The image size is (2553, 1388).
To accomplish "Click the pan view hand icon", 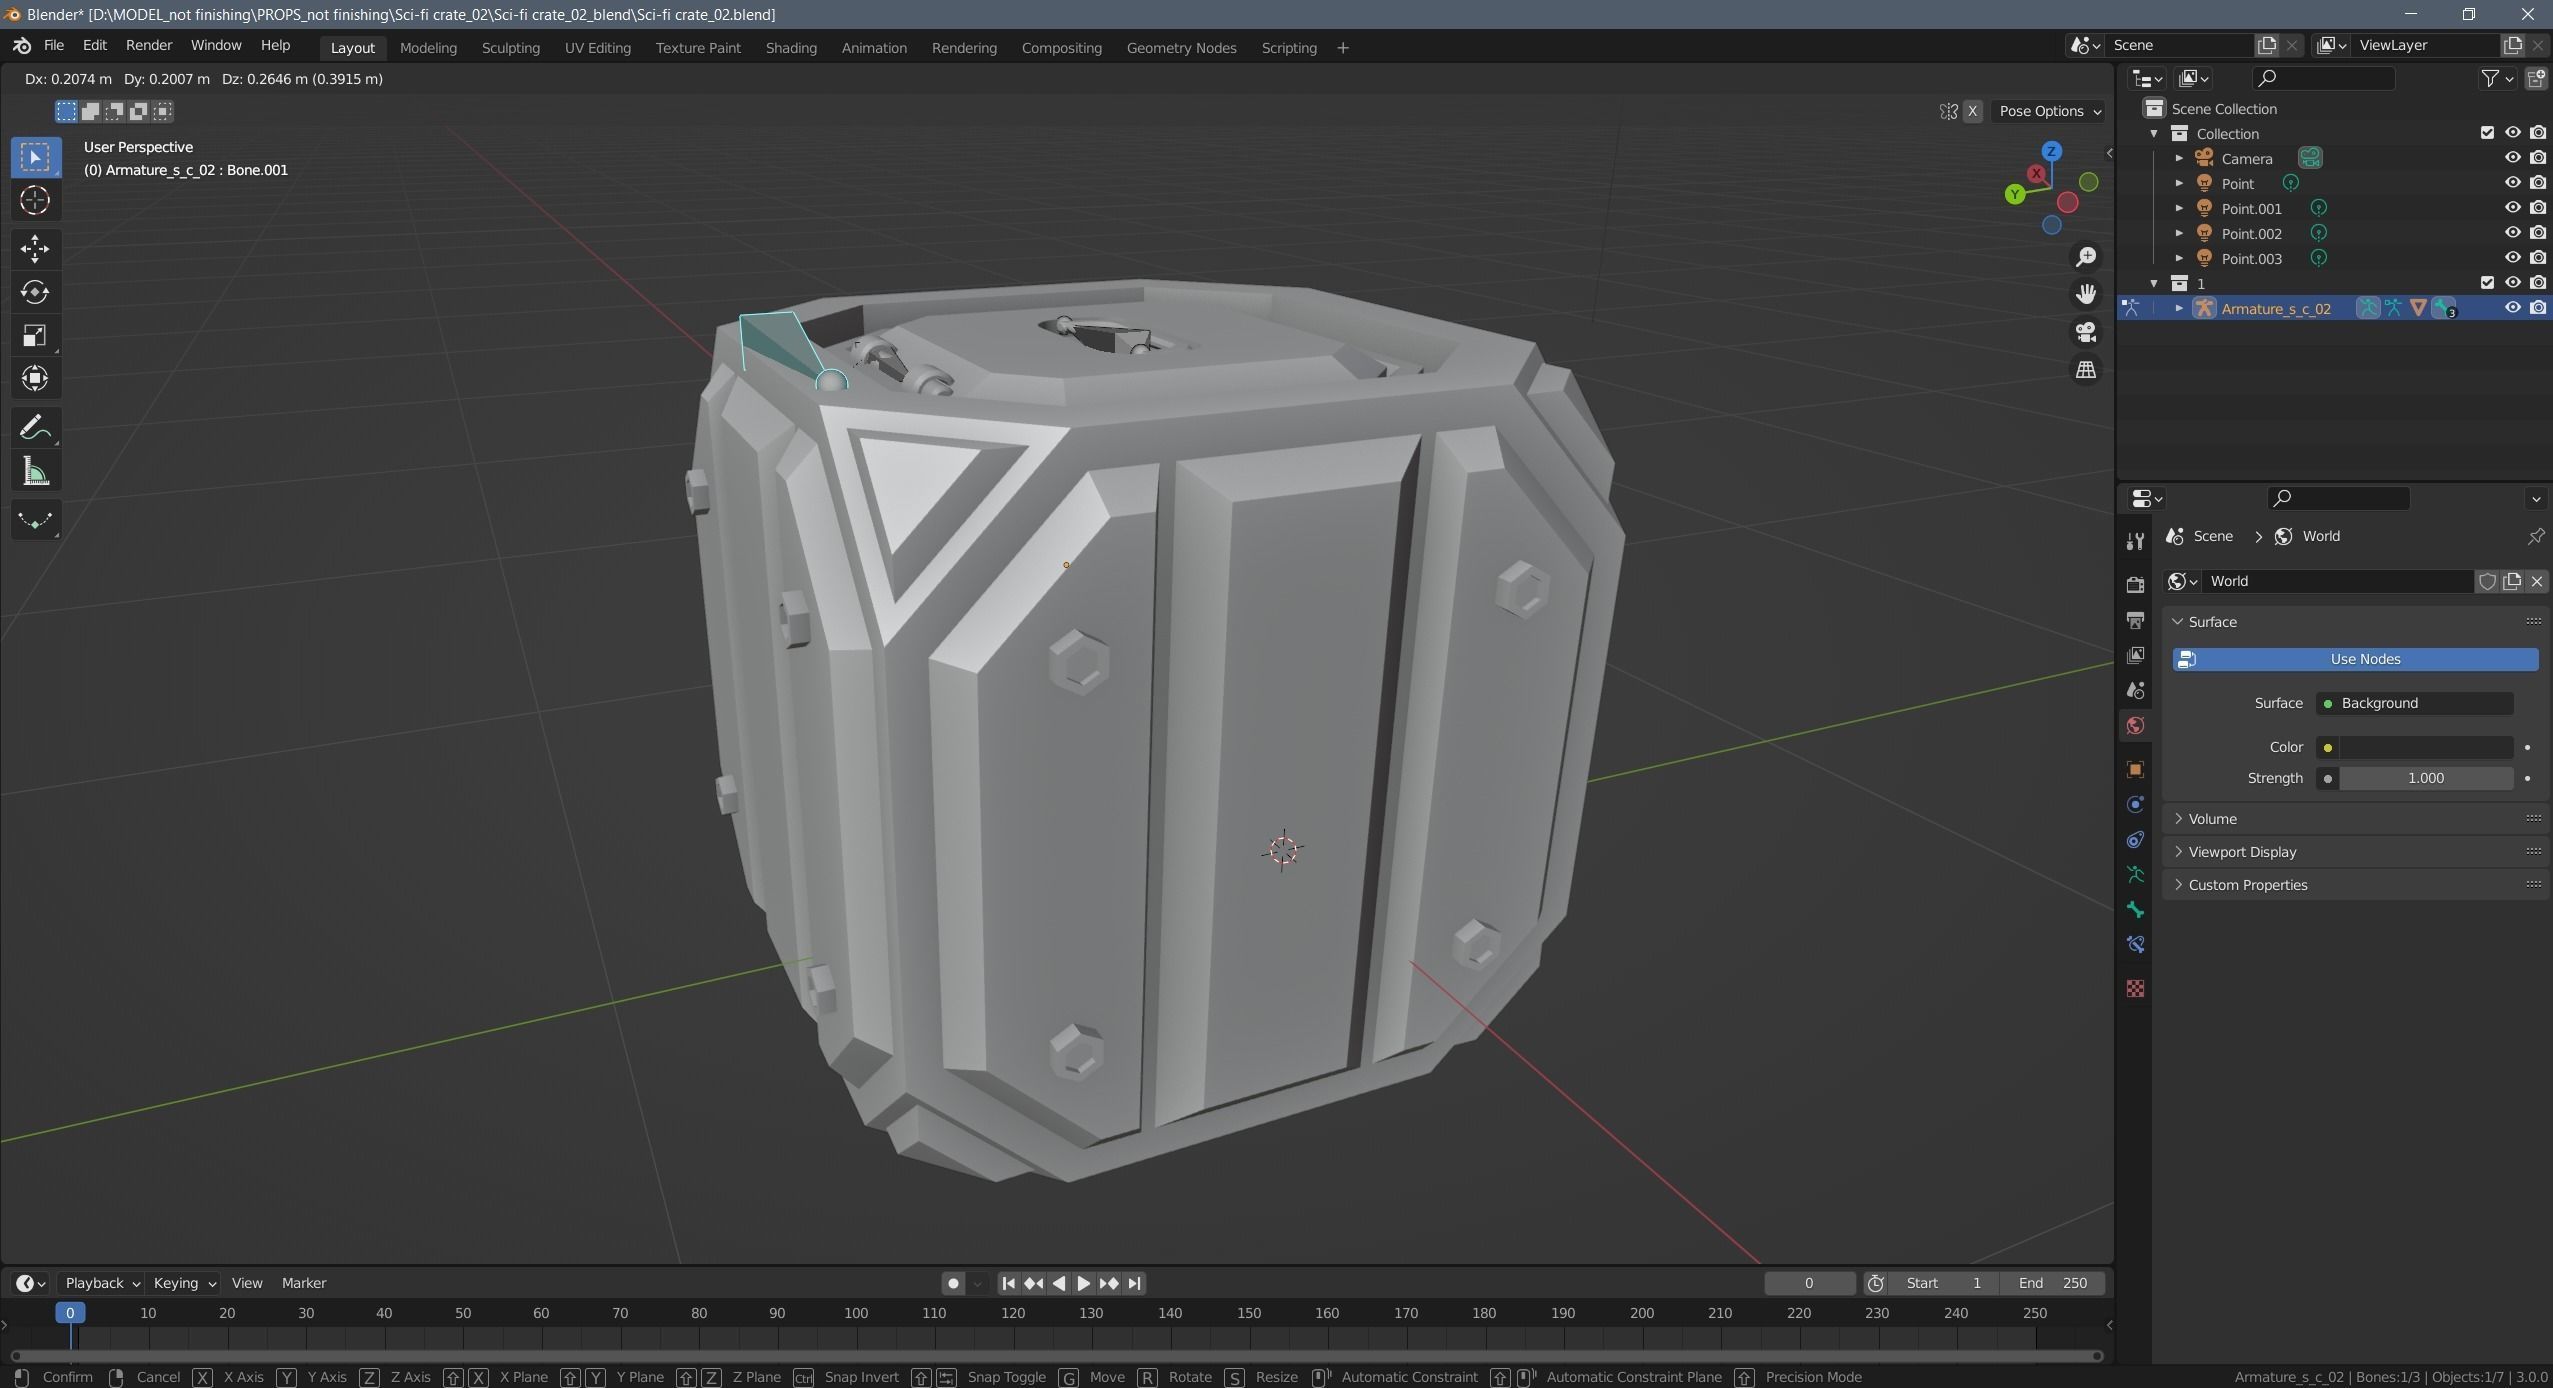I will (x=2086, y=294).
